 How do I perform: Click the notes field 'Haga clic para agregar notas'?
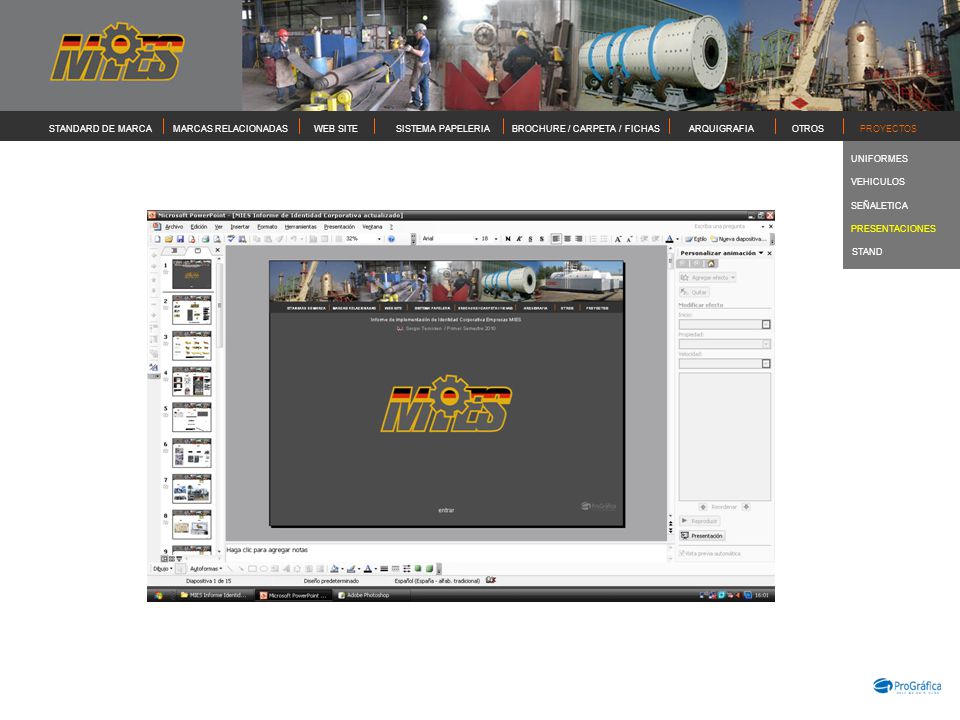pos(446,550)
